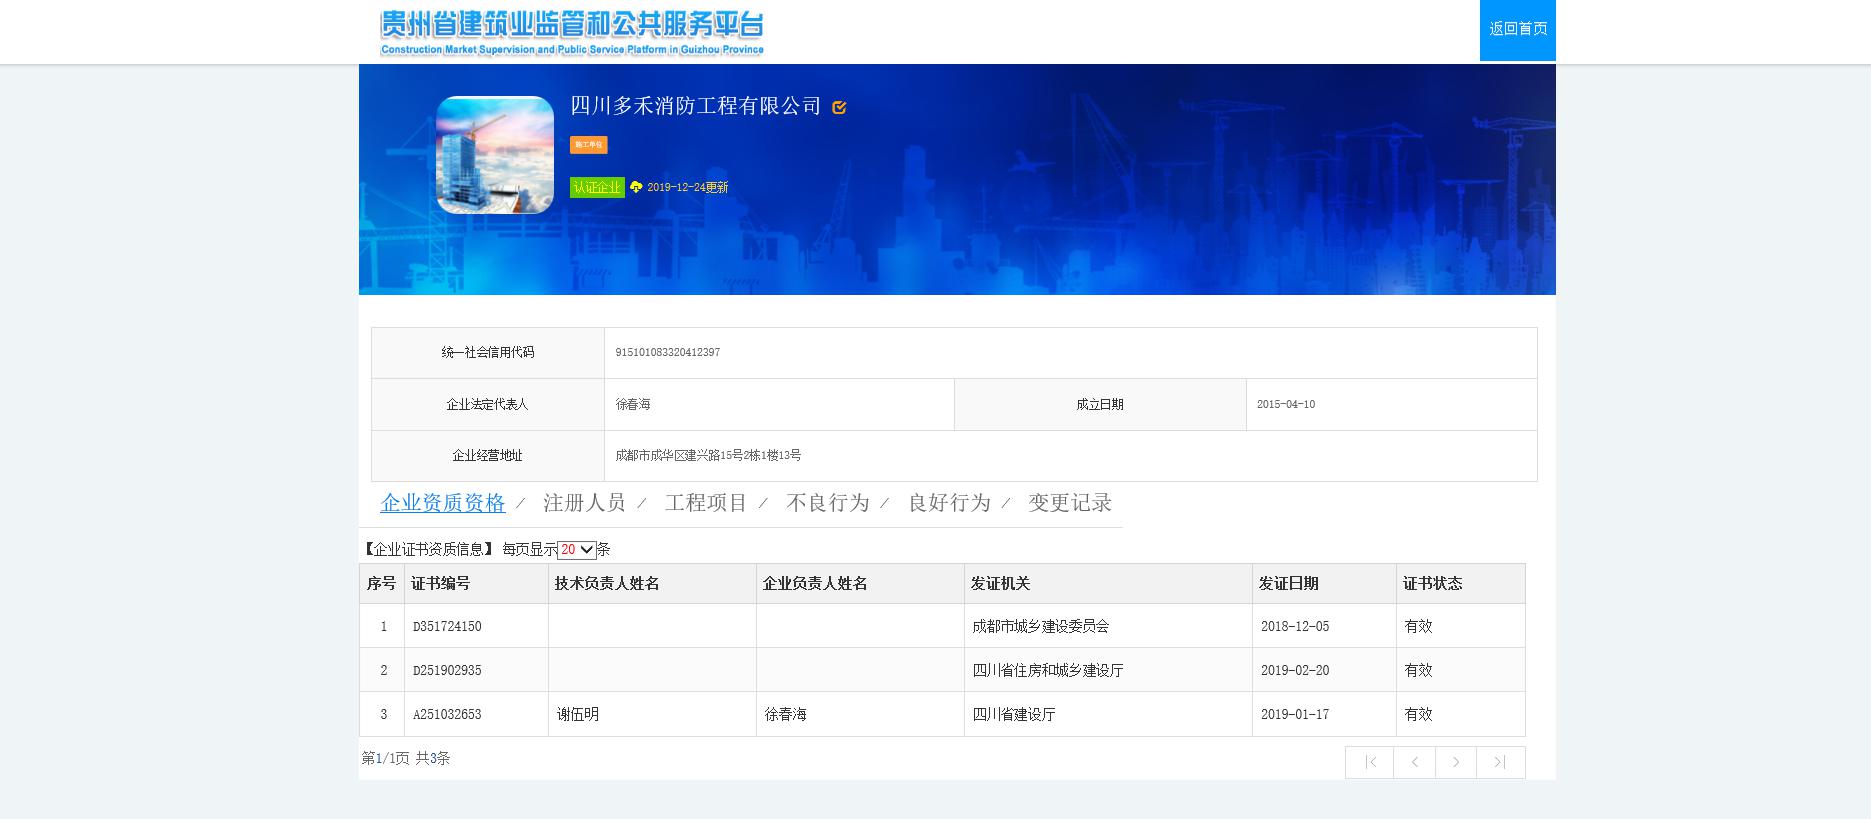The height and width of the screenshot is (819, 1871).
Task: Click 四川省住房和城乡建设厅 cell
Action: (x=1048, y=671)
